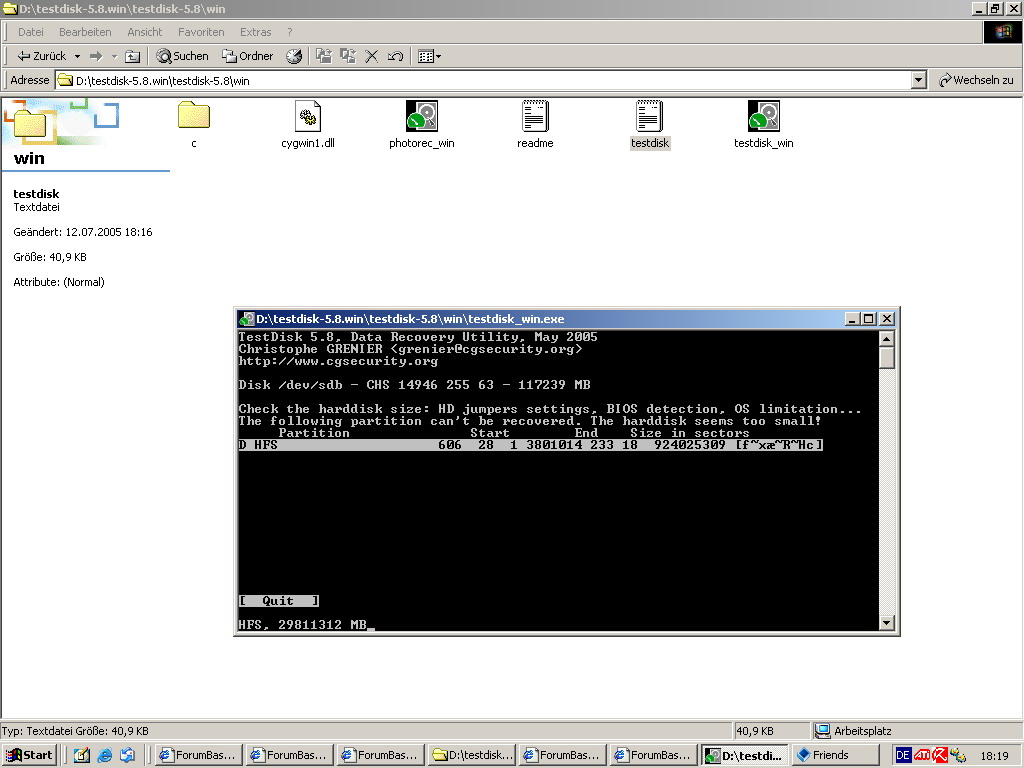Switch to the D:\testdisk... Explorer taskbar button
The width and height of the screenshot is (1024, 768).
pyautogui.click(x=473, y=756)
